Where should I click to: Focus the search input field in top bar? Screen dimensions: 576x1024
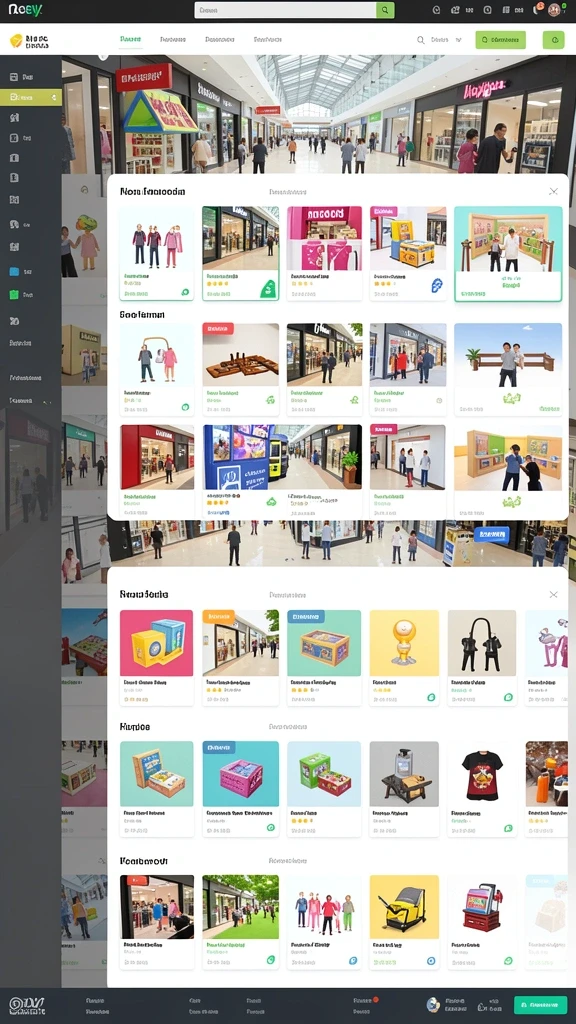(285, 10)
